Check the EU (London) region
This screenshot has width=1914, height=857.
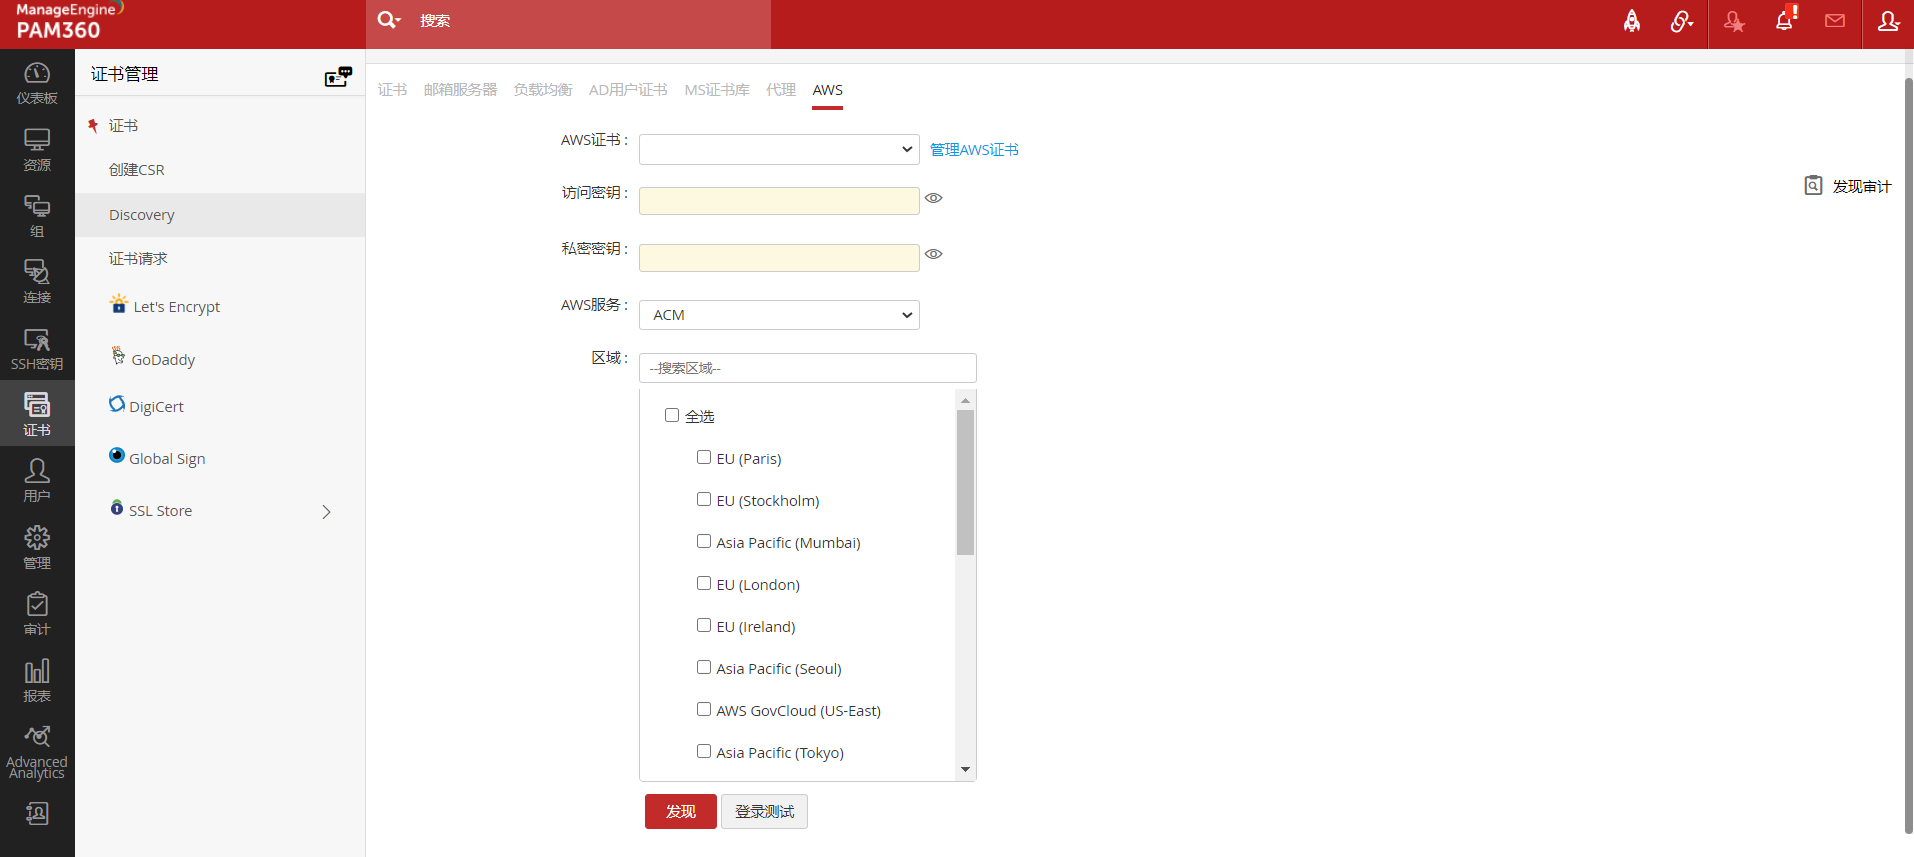pos(704,583)
